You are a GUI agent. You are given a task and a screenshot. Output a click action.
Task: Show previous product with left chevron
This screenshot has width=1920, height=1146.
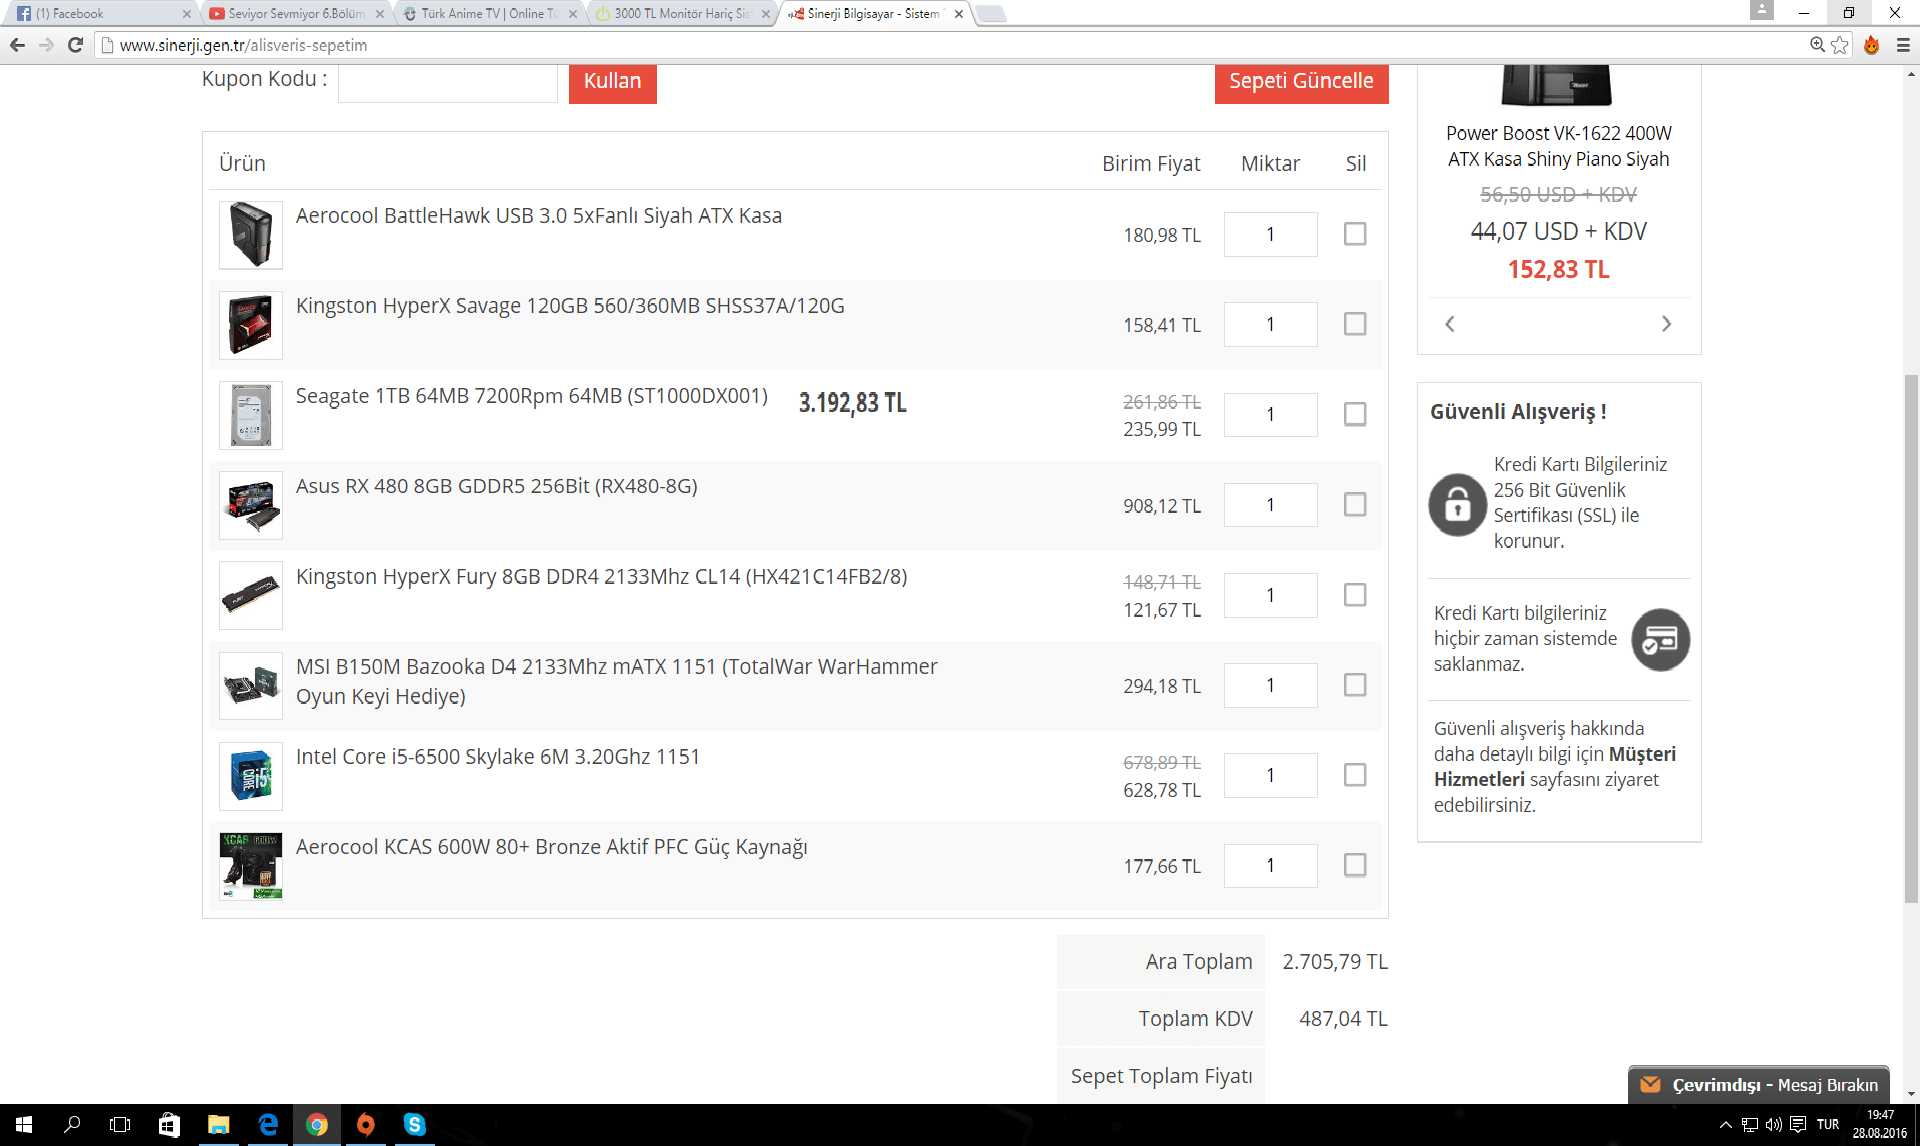tap(1450, 324)
